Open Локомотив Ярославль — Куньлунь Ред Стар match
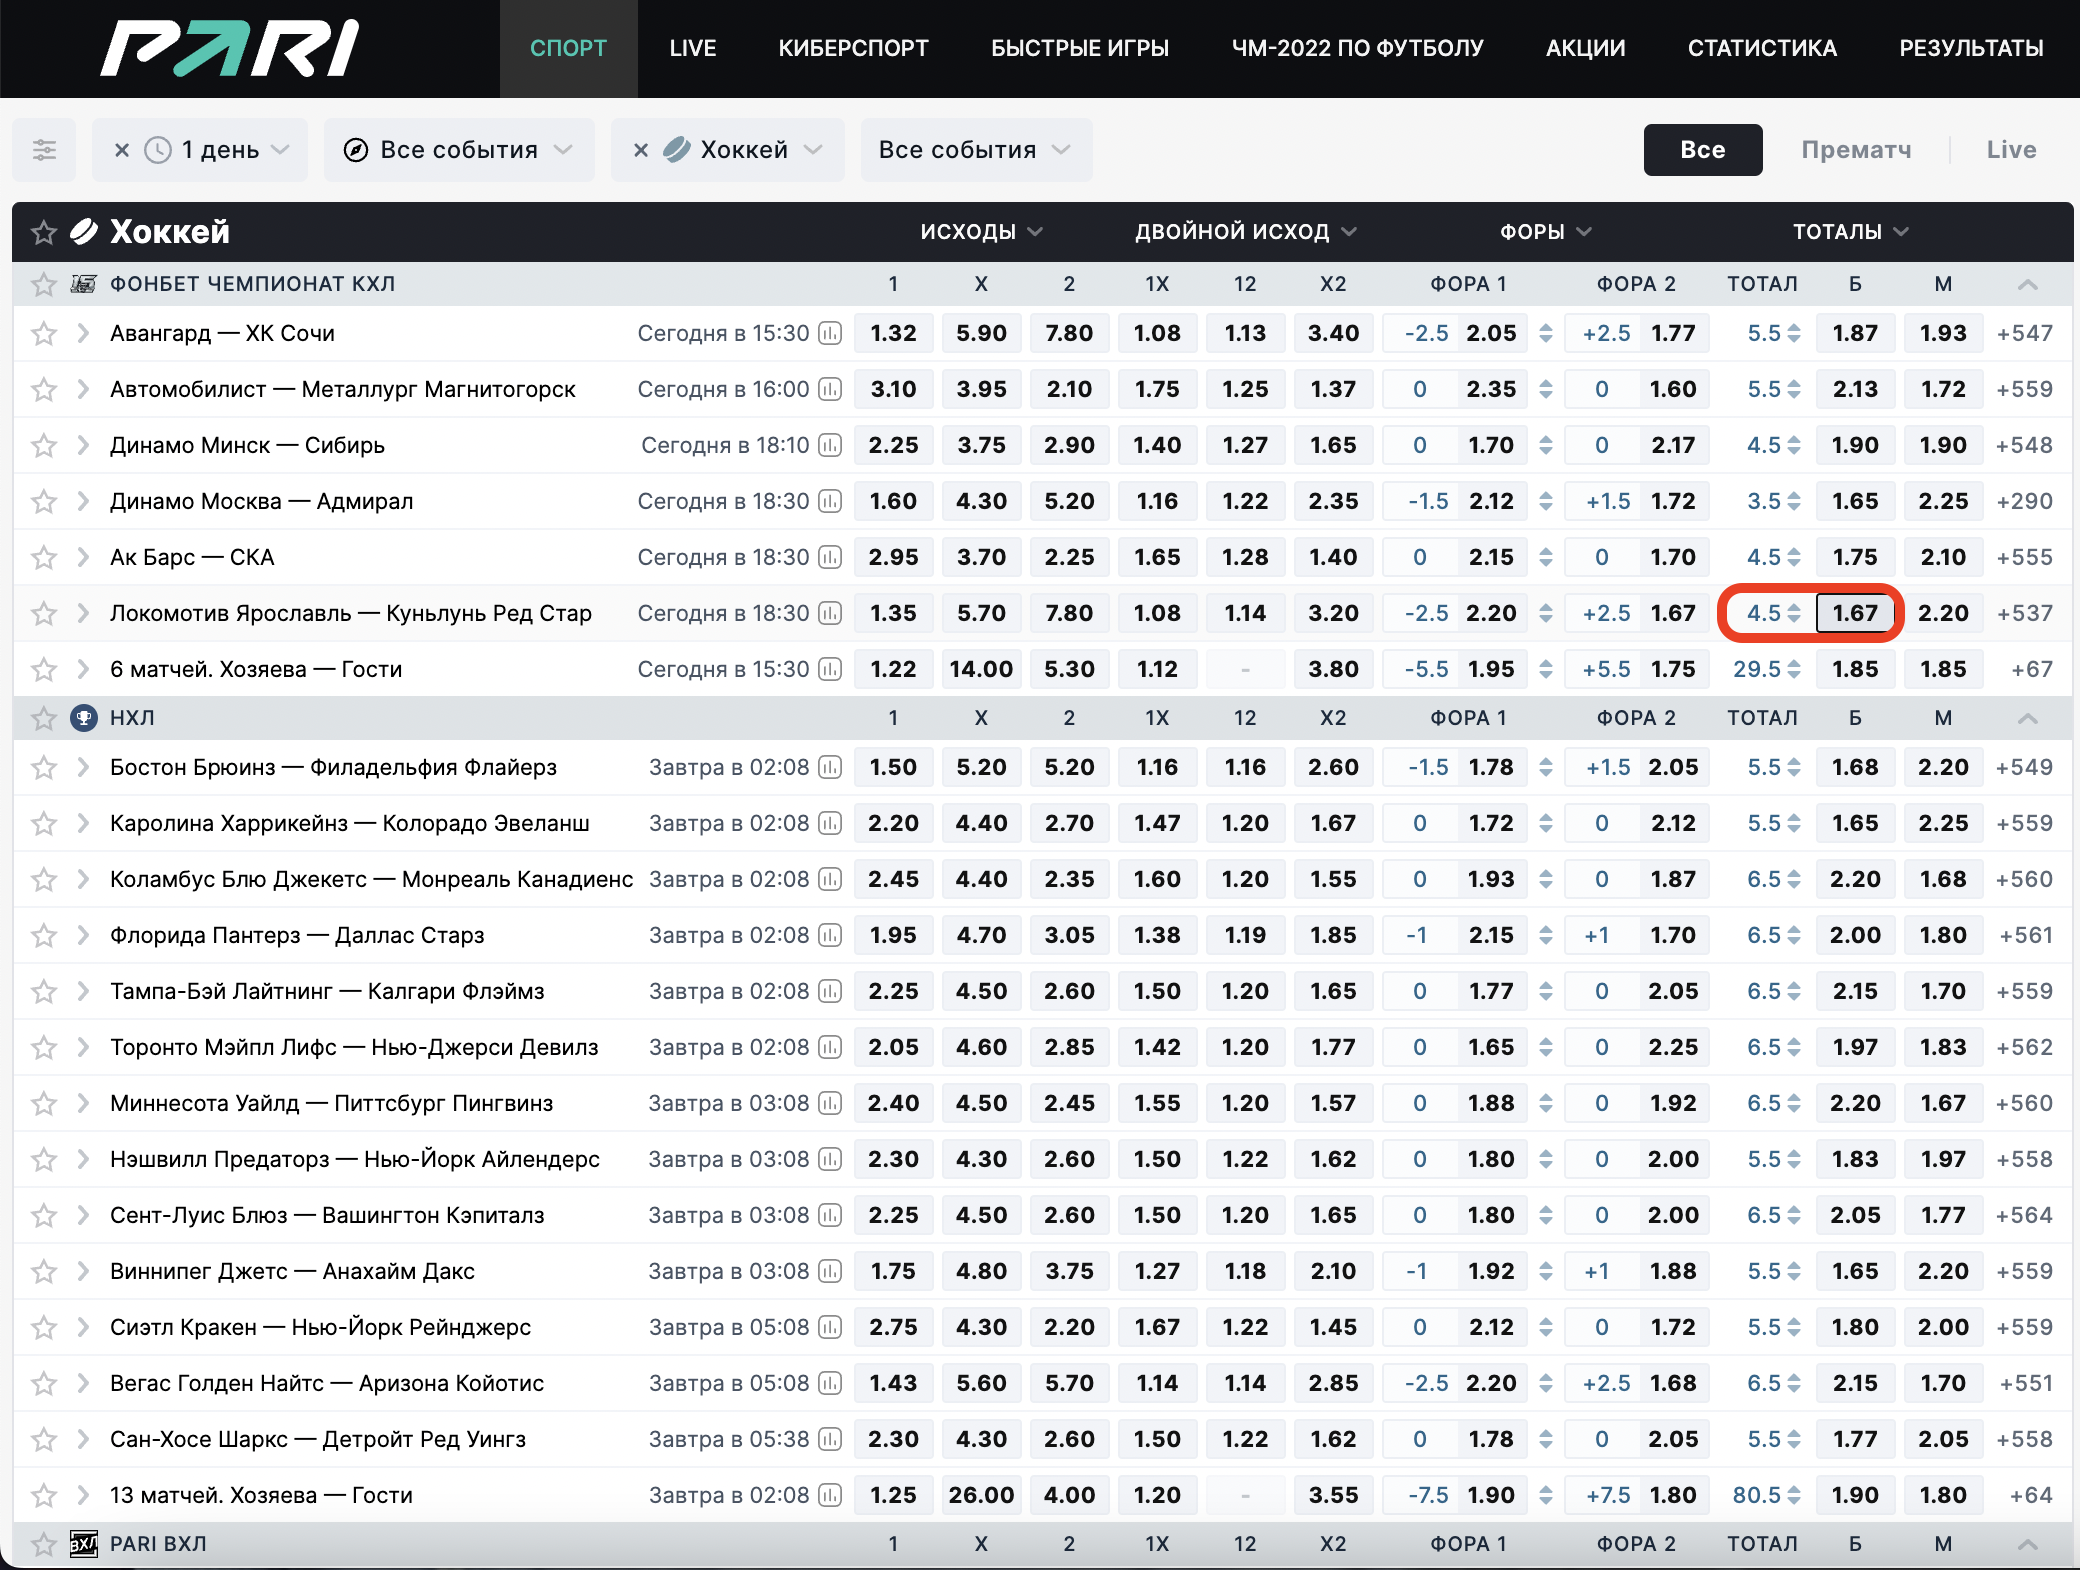This screenshot has width=2080, height=1570. point(351,613)
